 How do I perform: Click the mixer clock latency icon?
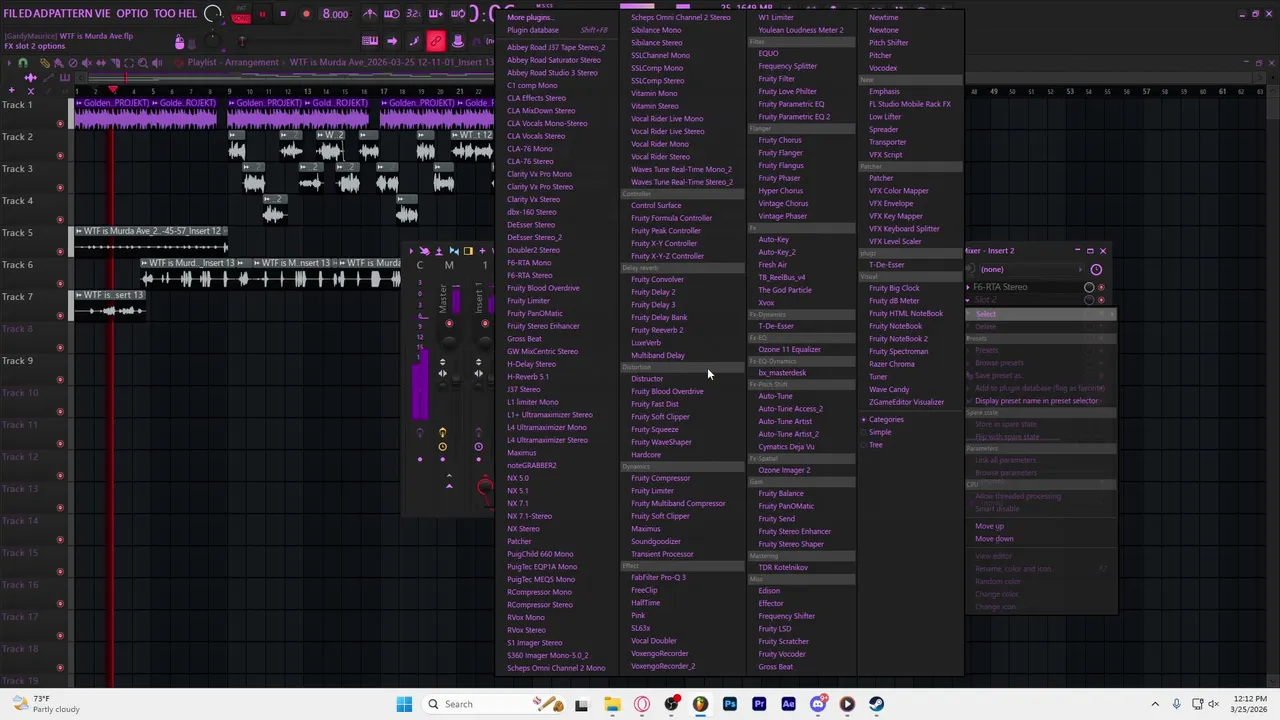point(1096,269)
